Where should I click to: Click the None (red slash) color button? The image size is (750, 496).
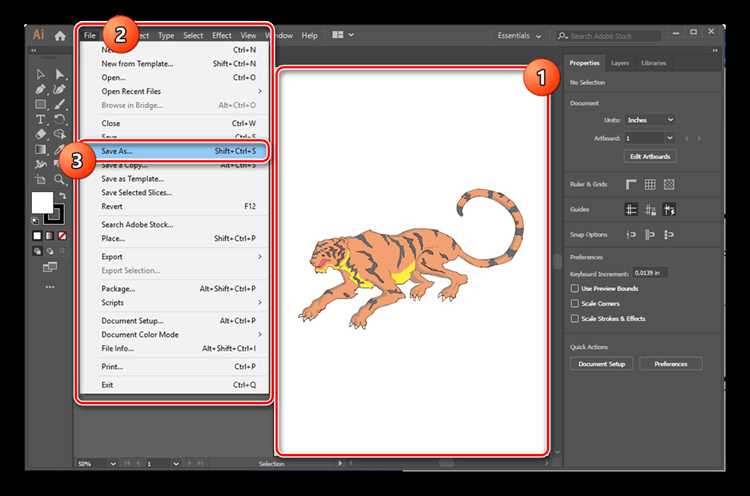click(62, 236)
